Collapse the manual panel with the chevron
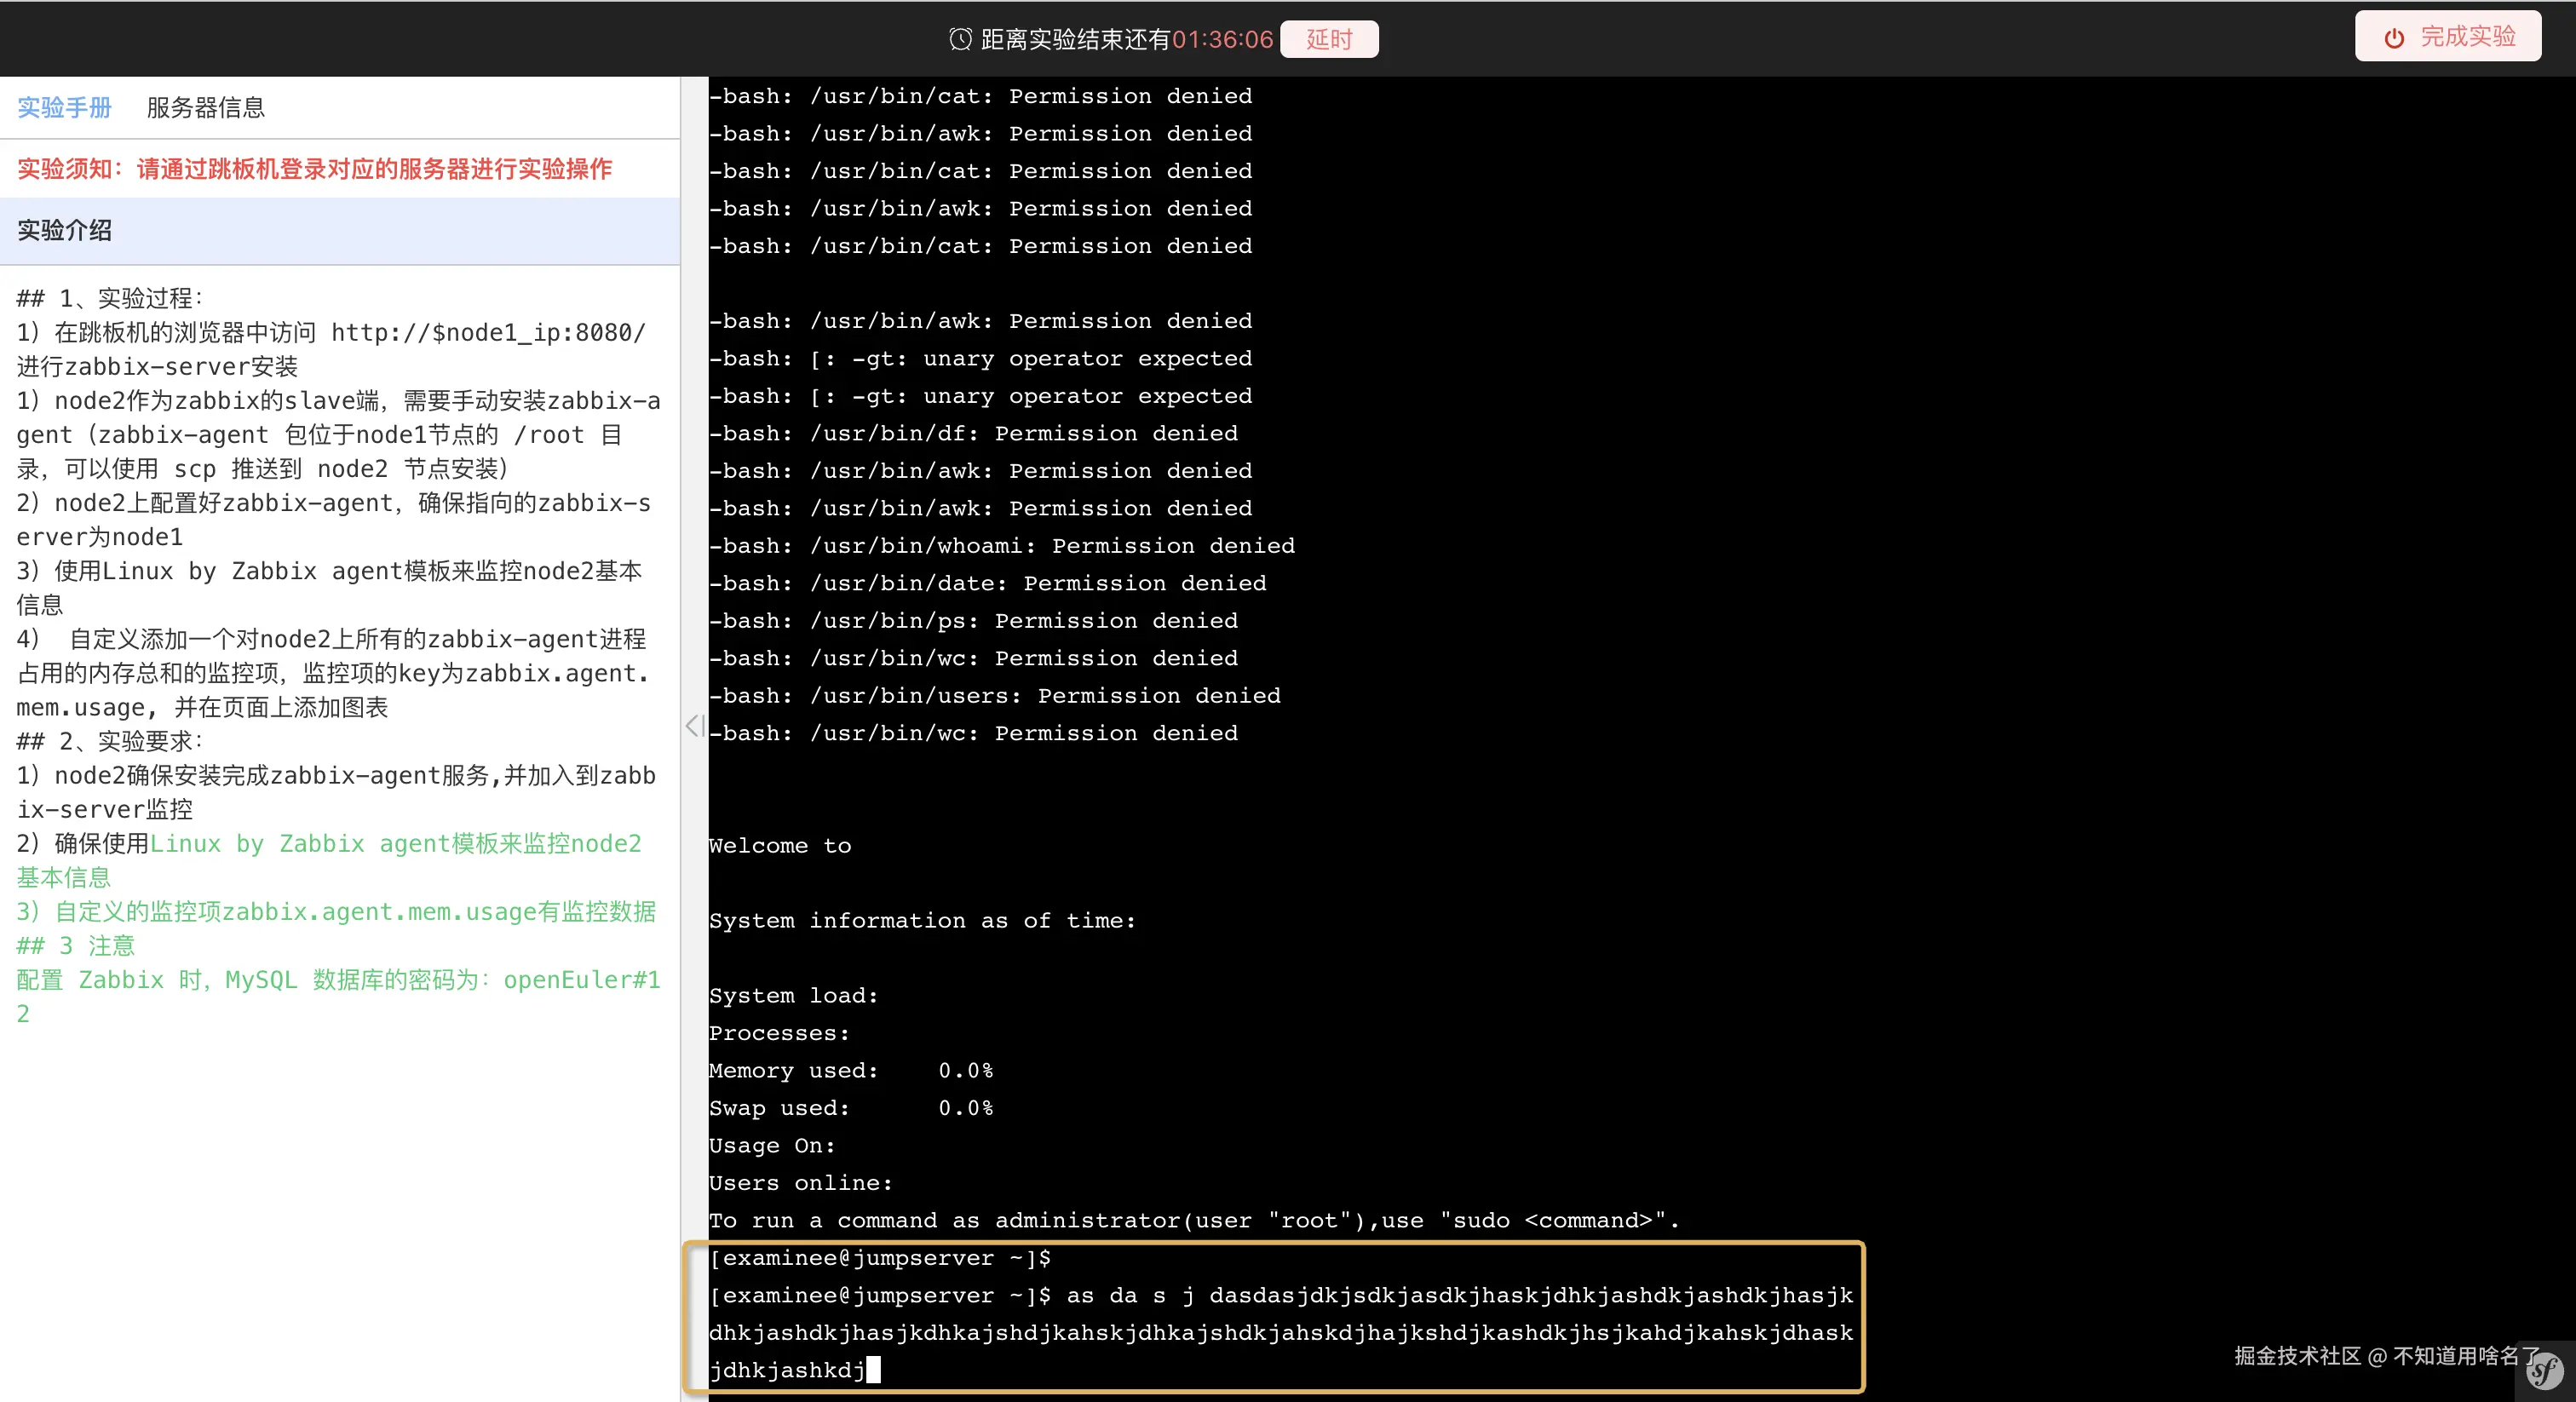 (x=694, y=725)
